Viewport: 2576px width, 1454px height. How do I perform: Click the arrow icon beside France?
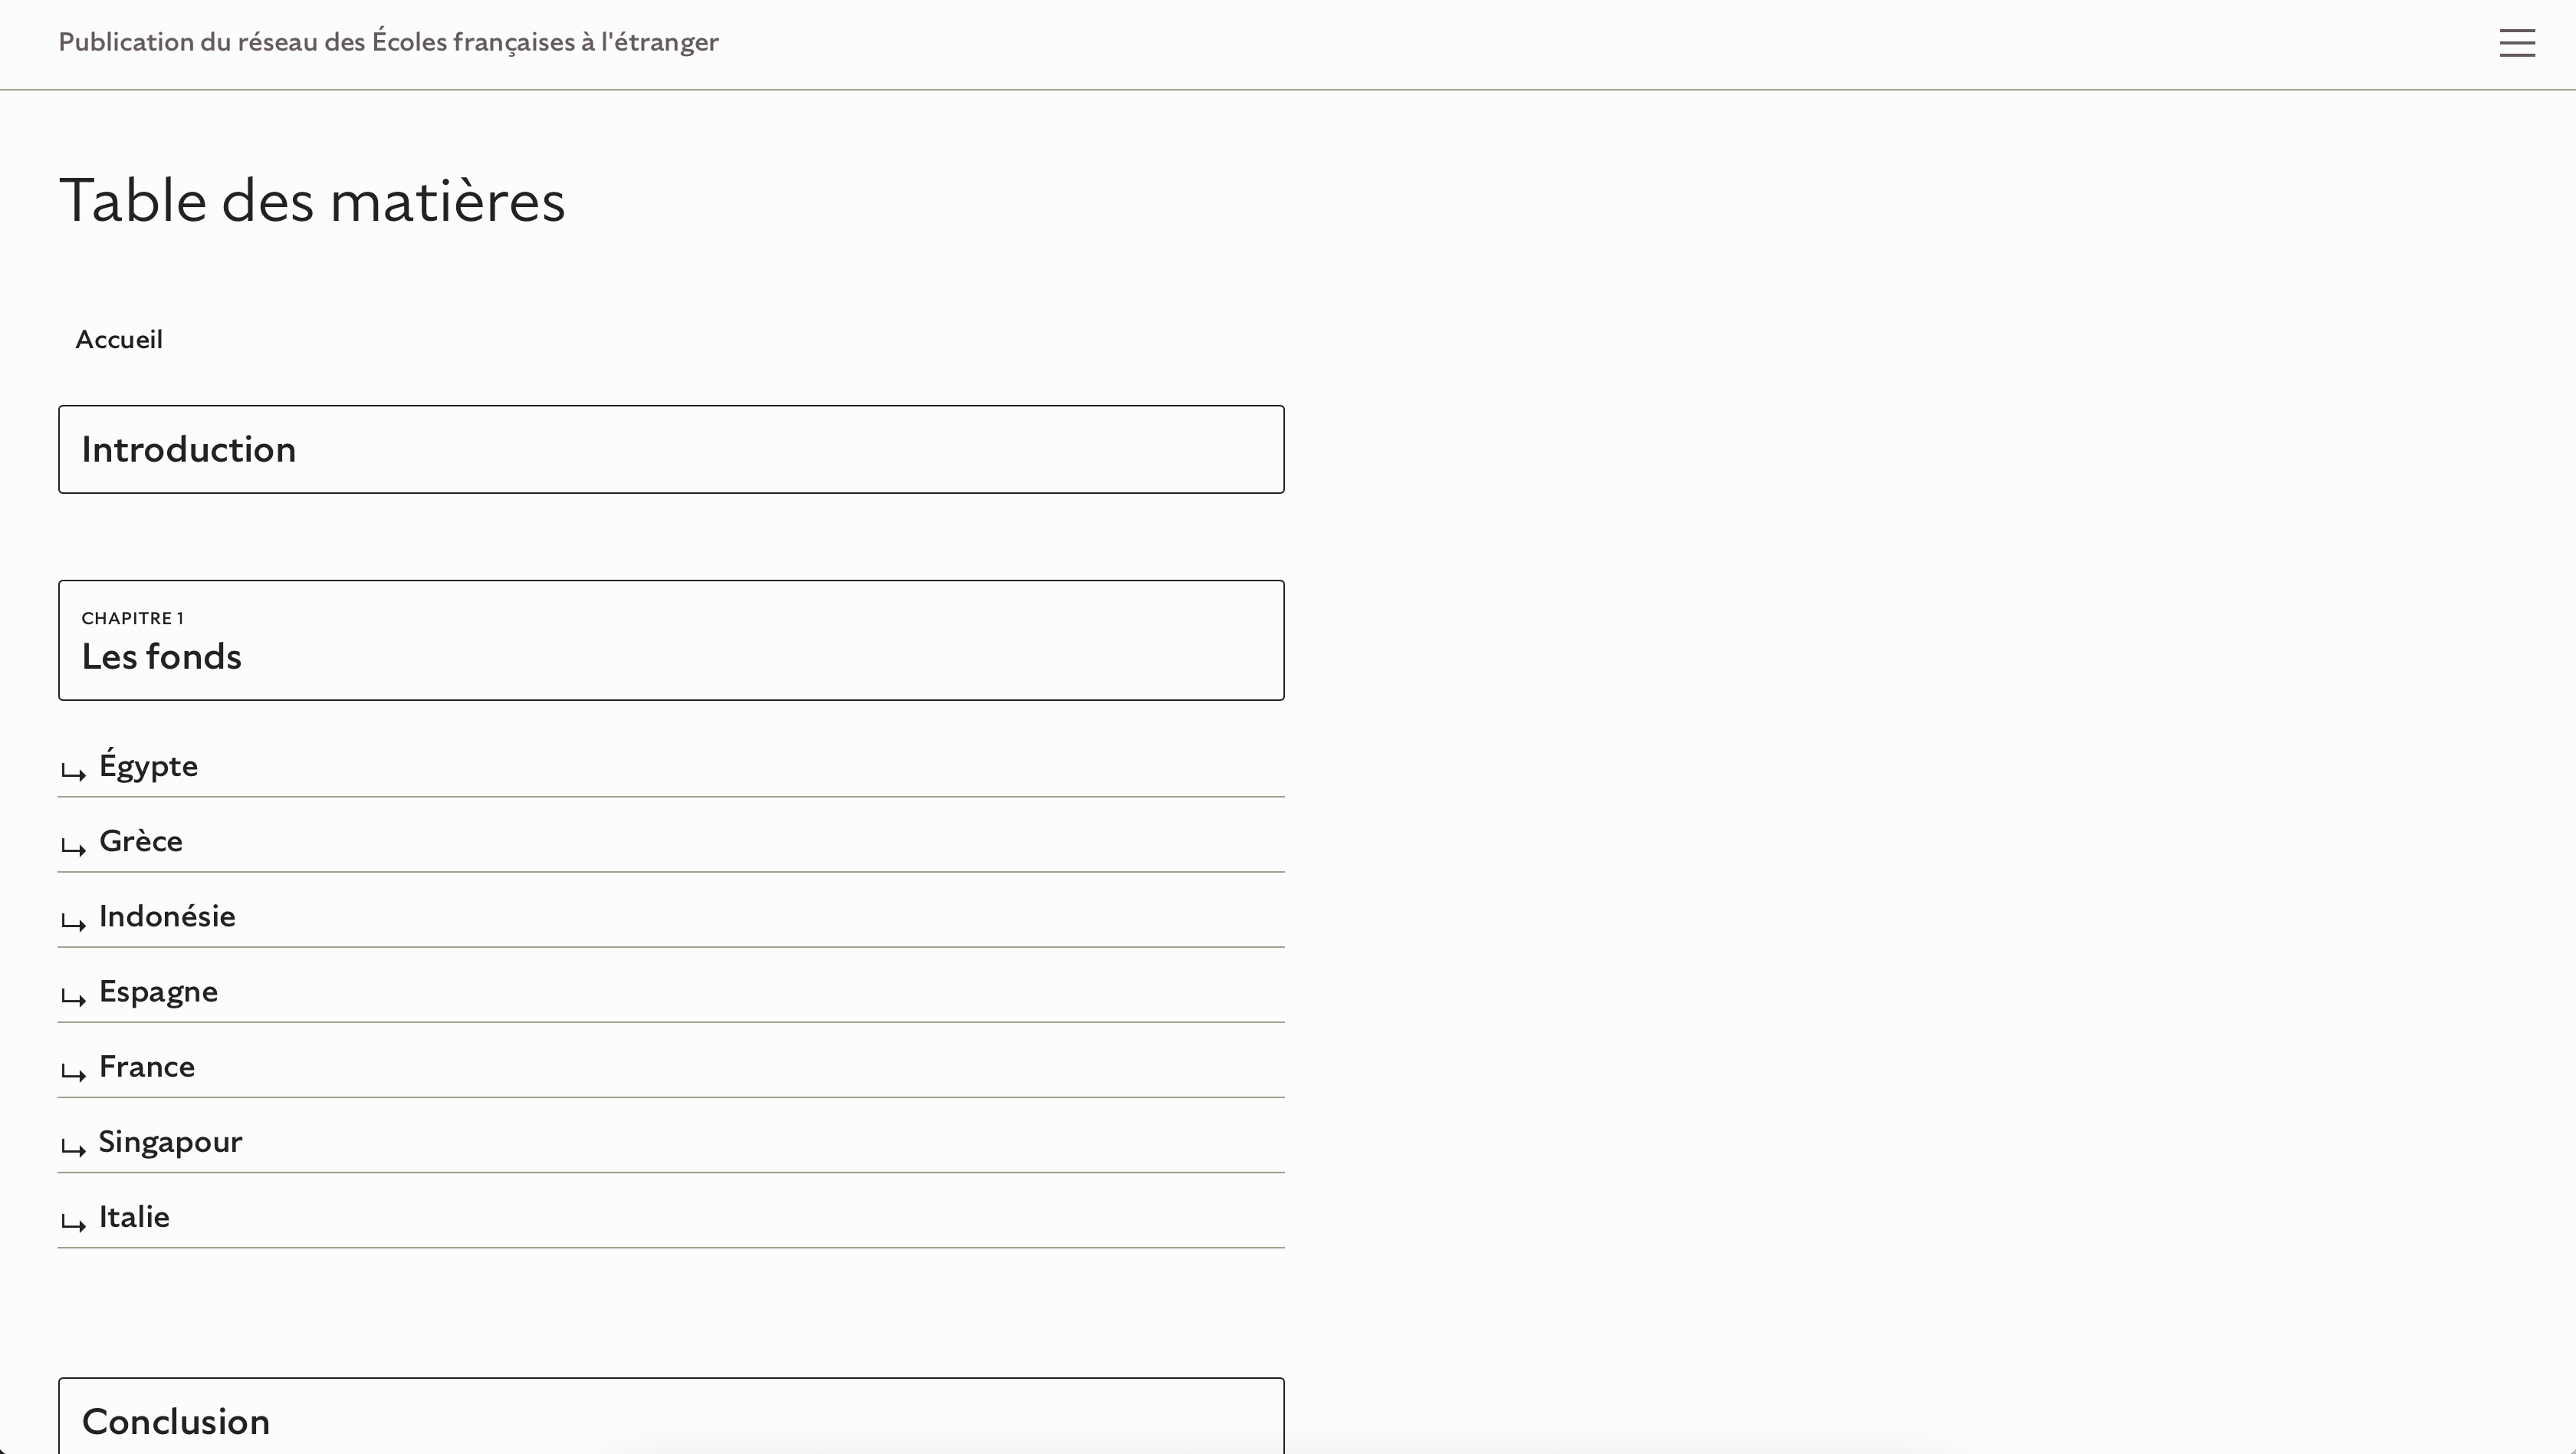click(x=73, y=1072)
